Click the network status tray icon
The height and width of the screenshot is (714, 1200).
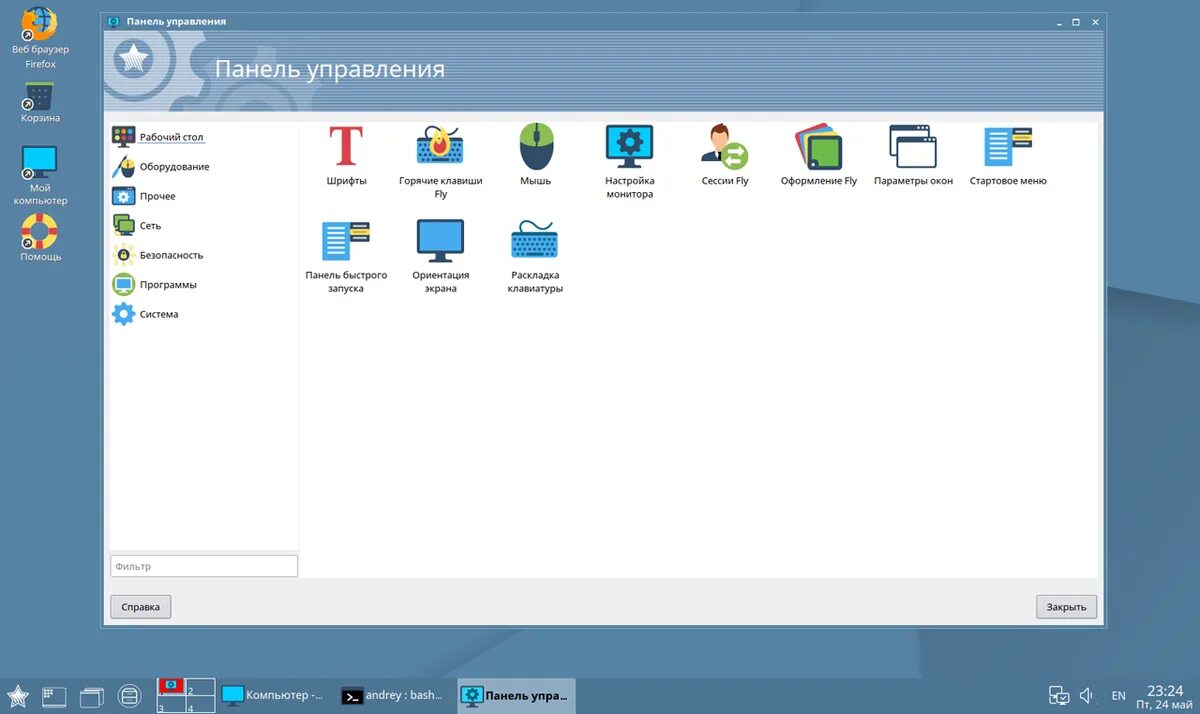coord(1059,695)
